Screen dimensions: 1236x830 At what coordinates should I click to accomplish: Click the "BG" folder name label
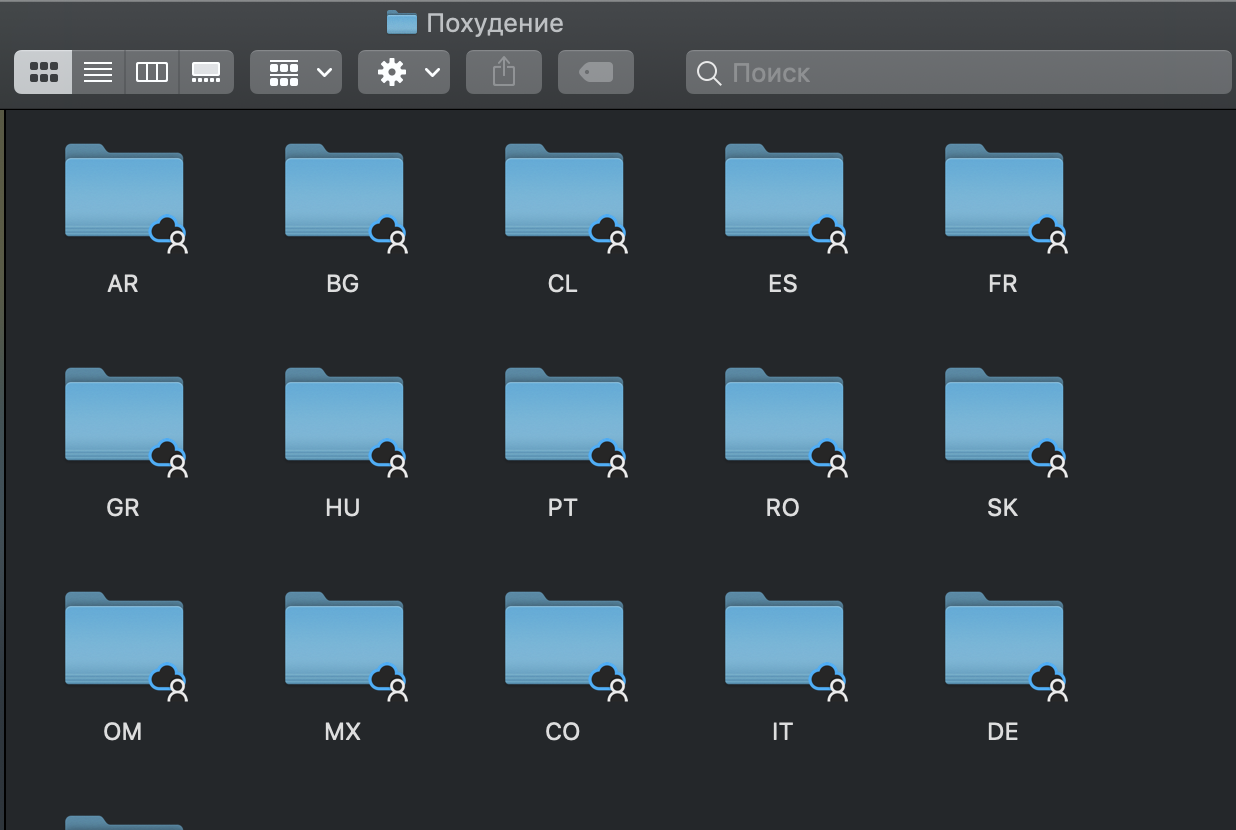pos(343,284)
